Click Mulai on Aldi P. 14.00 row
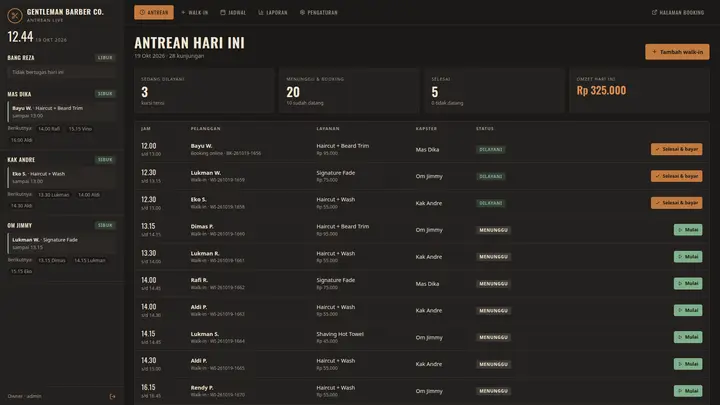The width and height of the screenshot is (720, 405). click(x=688, y=310)
